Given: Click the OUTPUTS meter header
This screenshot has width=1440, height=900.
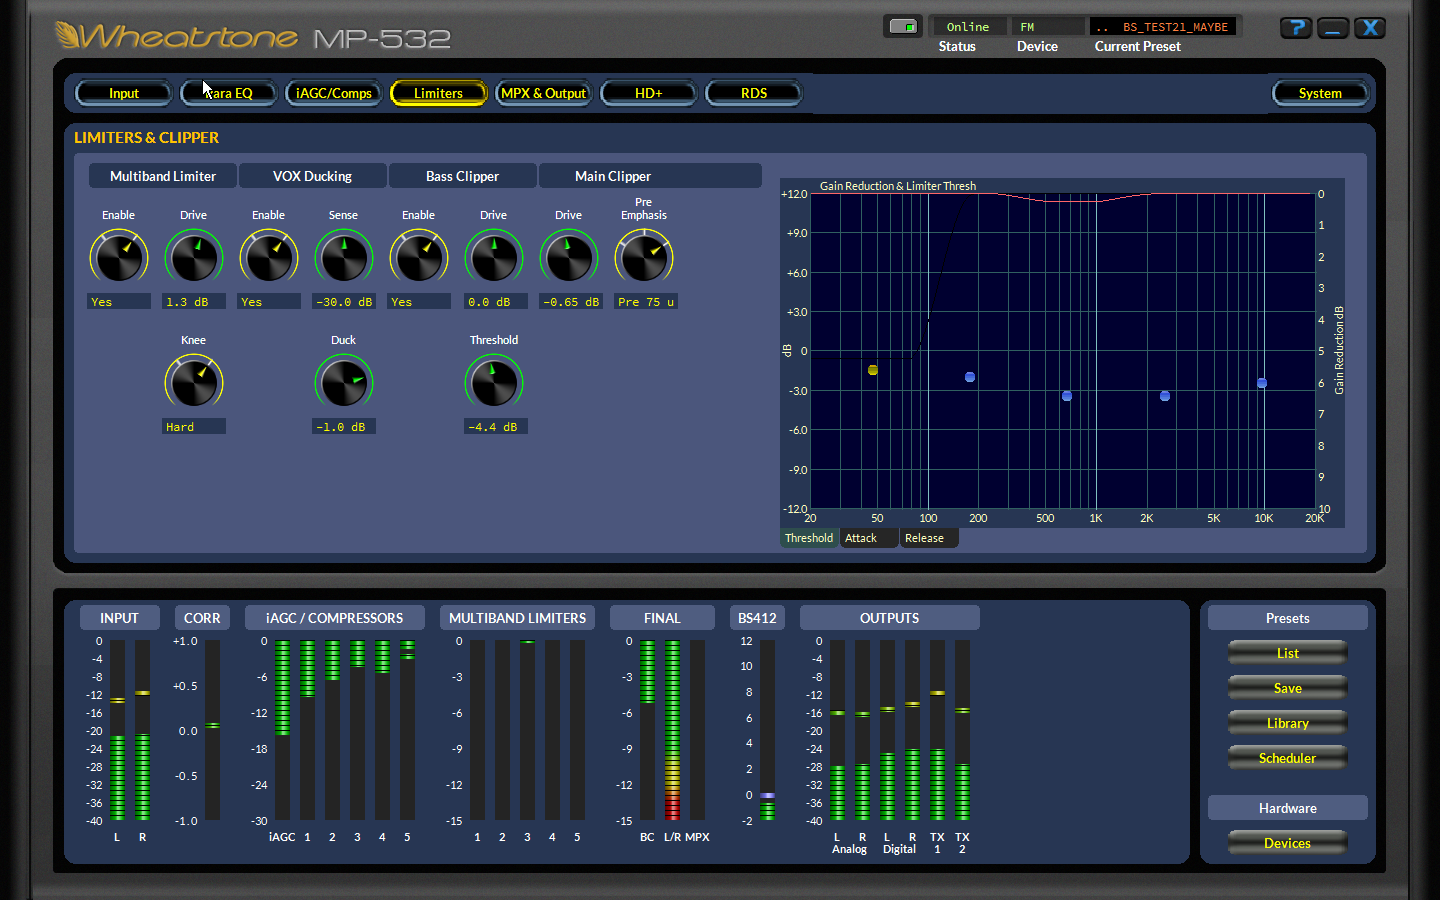Looking at the screenshot, I should tap(890, 618).
